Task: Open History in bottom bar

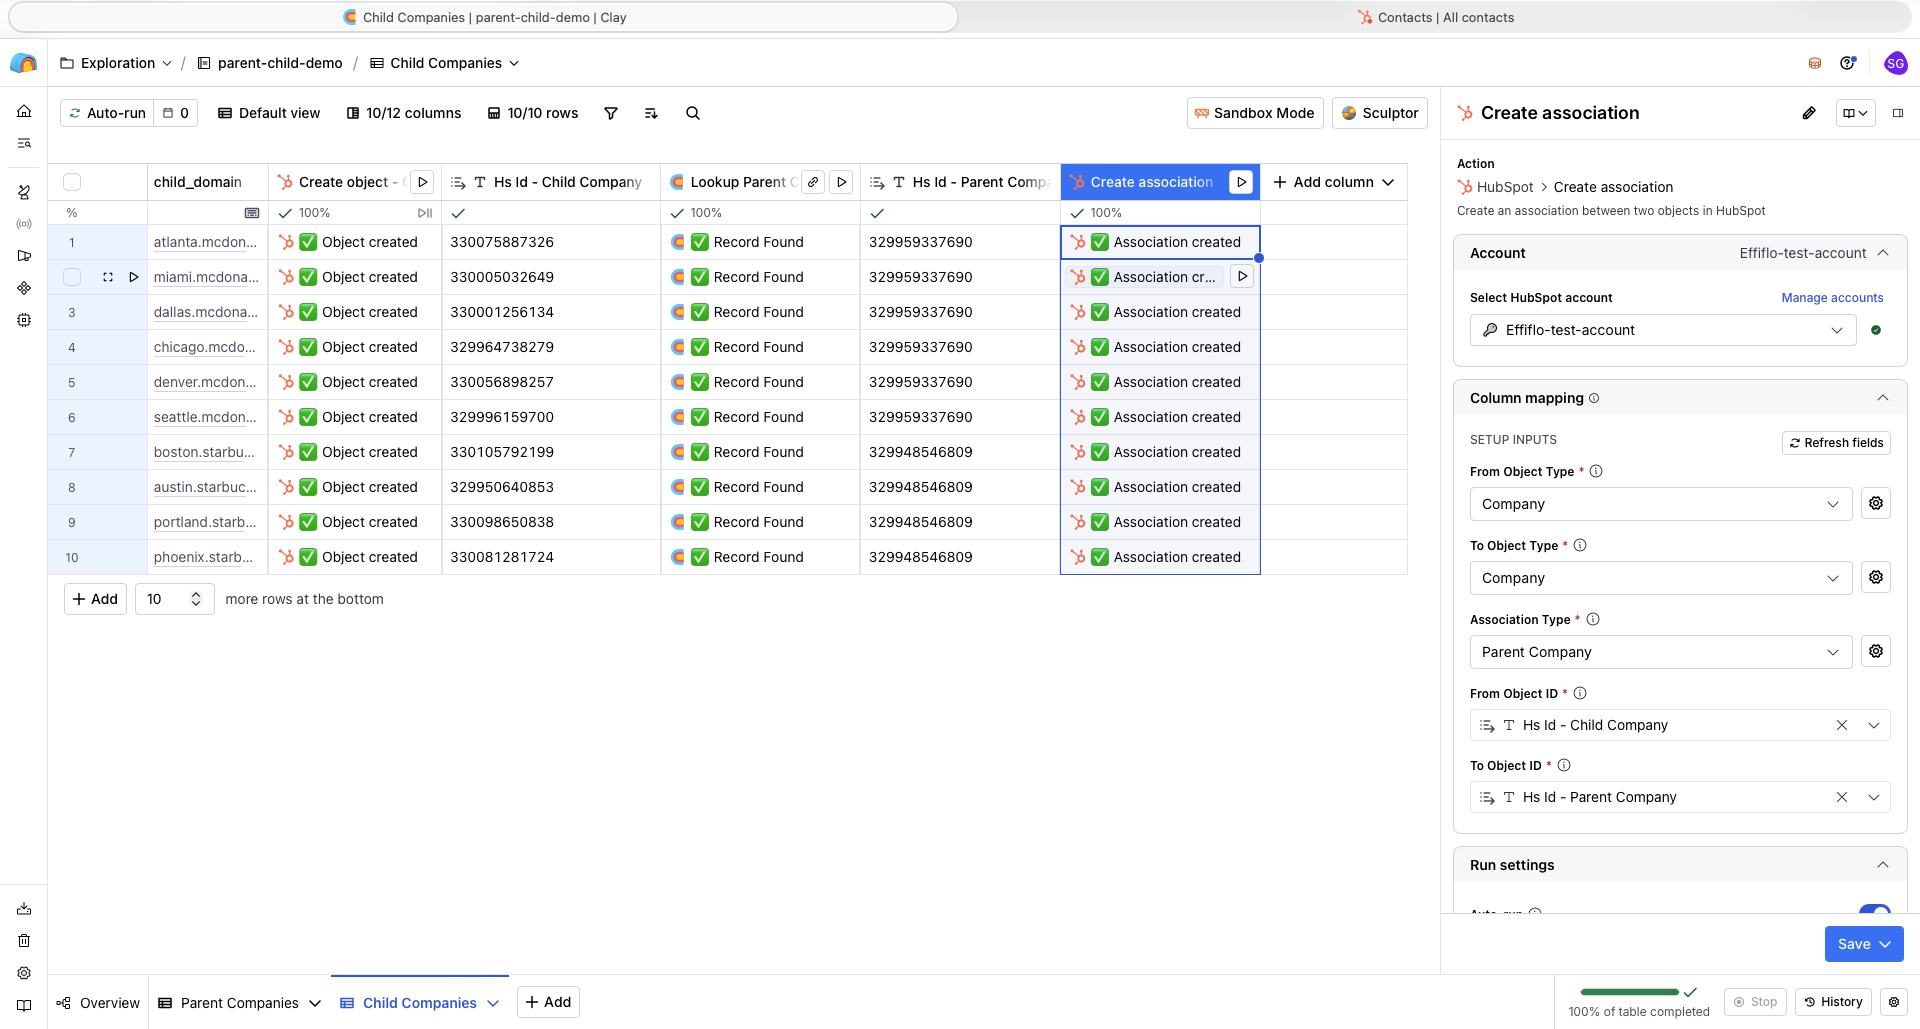Action: click(1833, 1002)
